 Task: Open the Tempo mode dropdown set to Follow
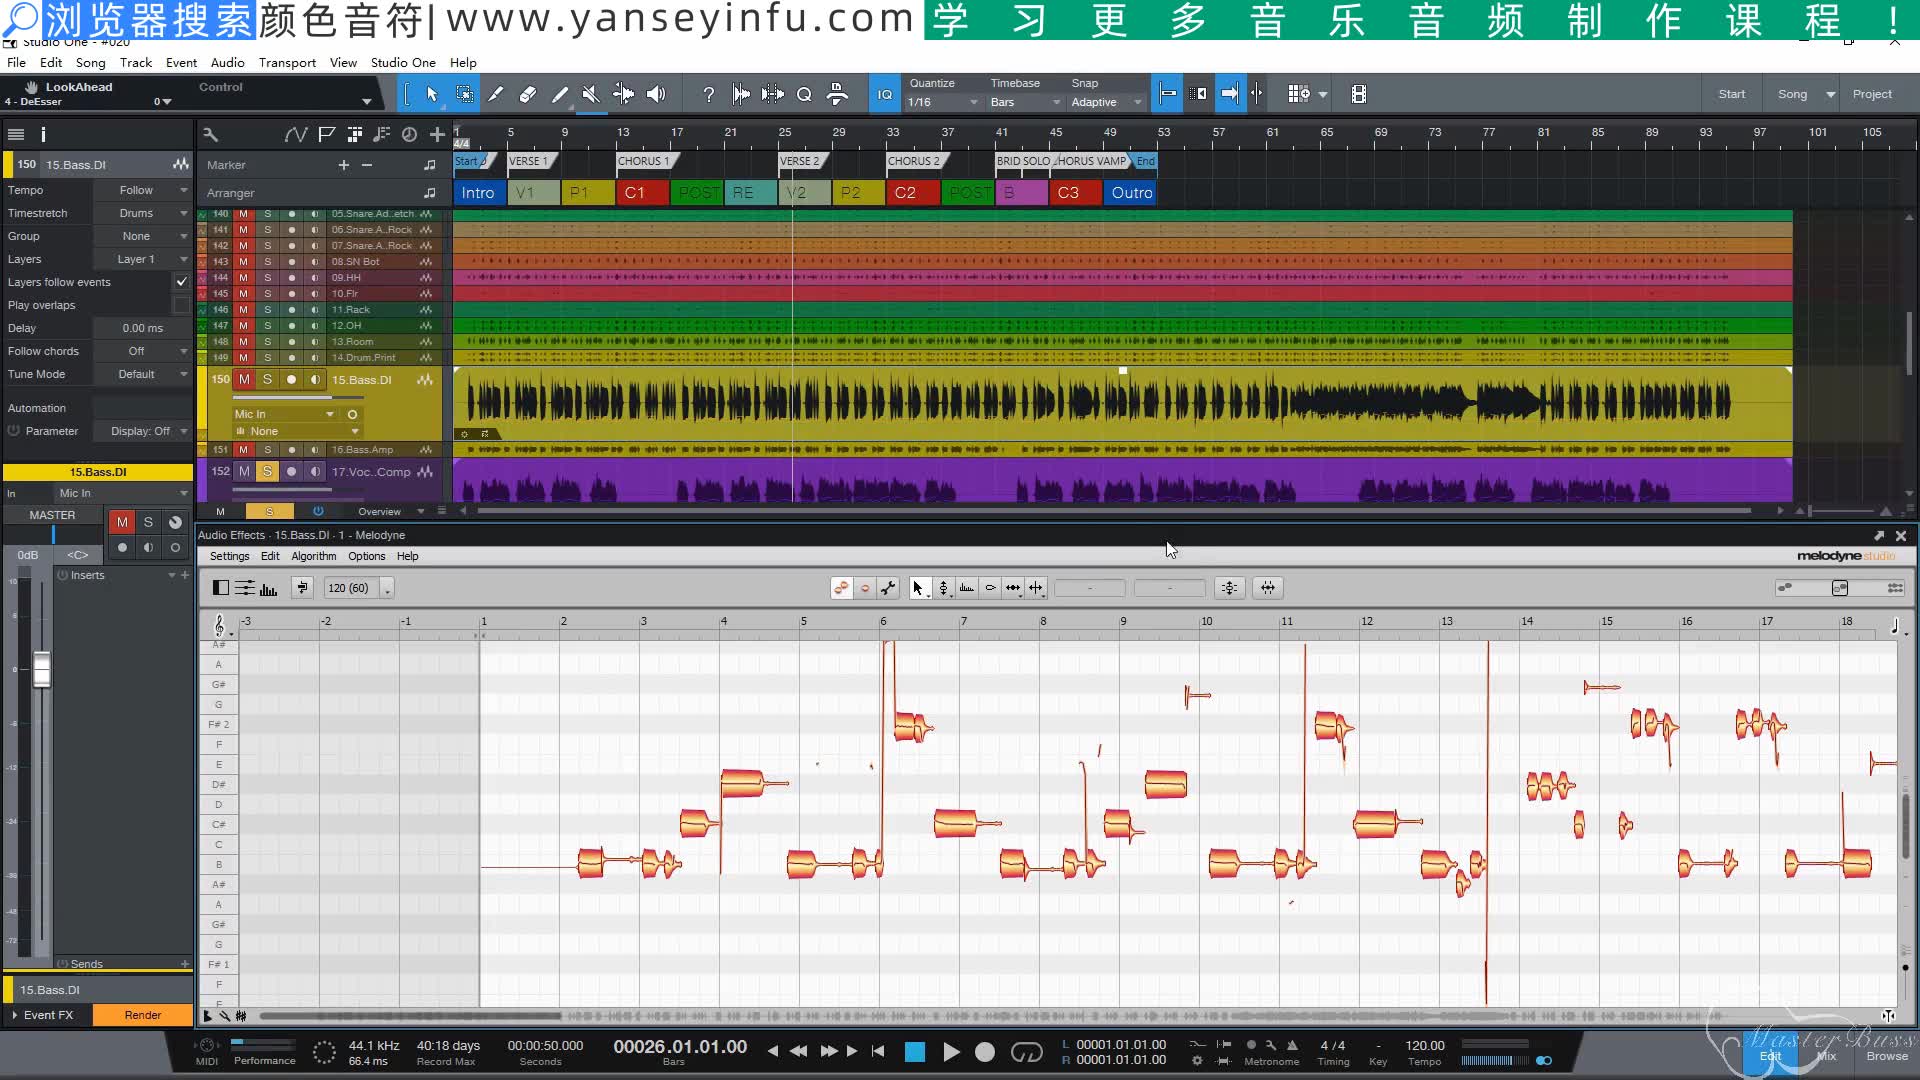[142, 190]
